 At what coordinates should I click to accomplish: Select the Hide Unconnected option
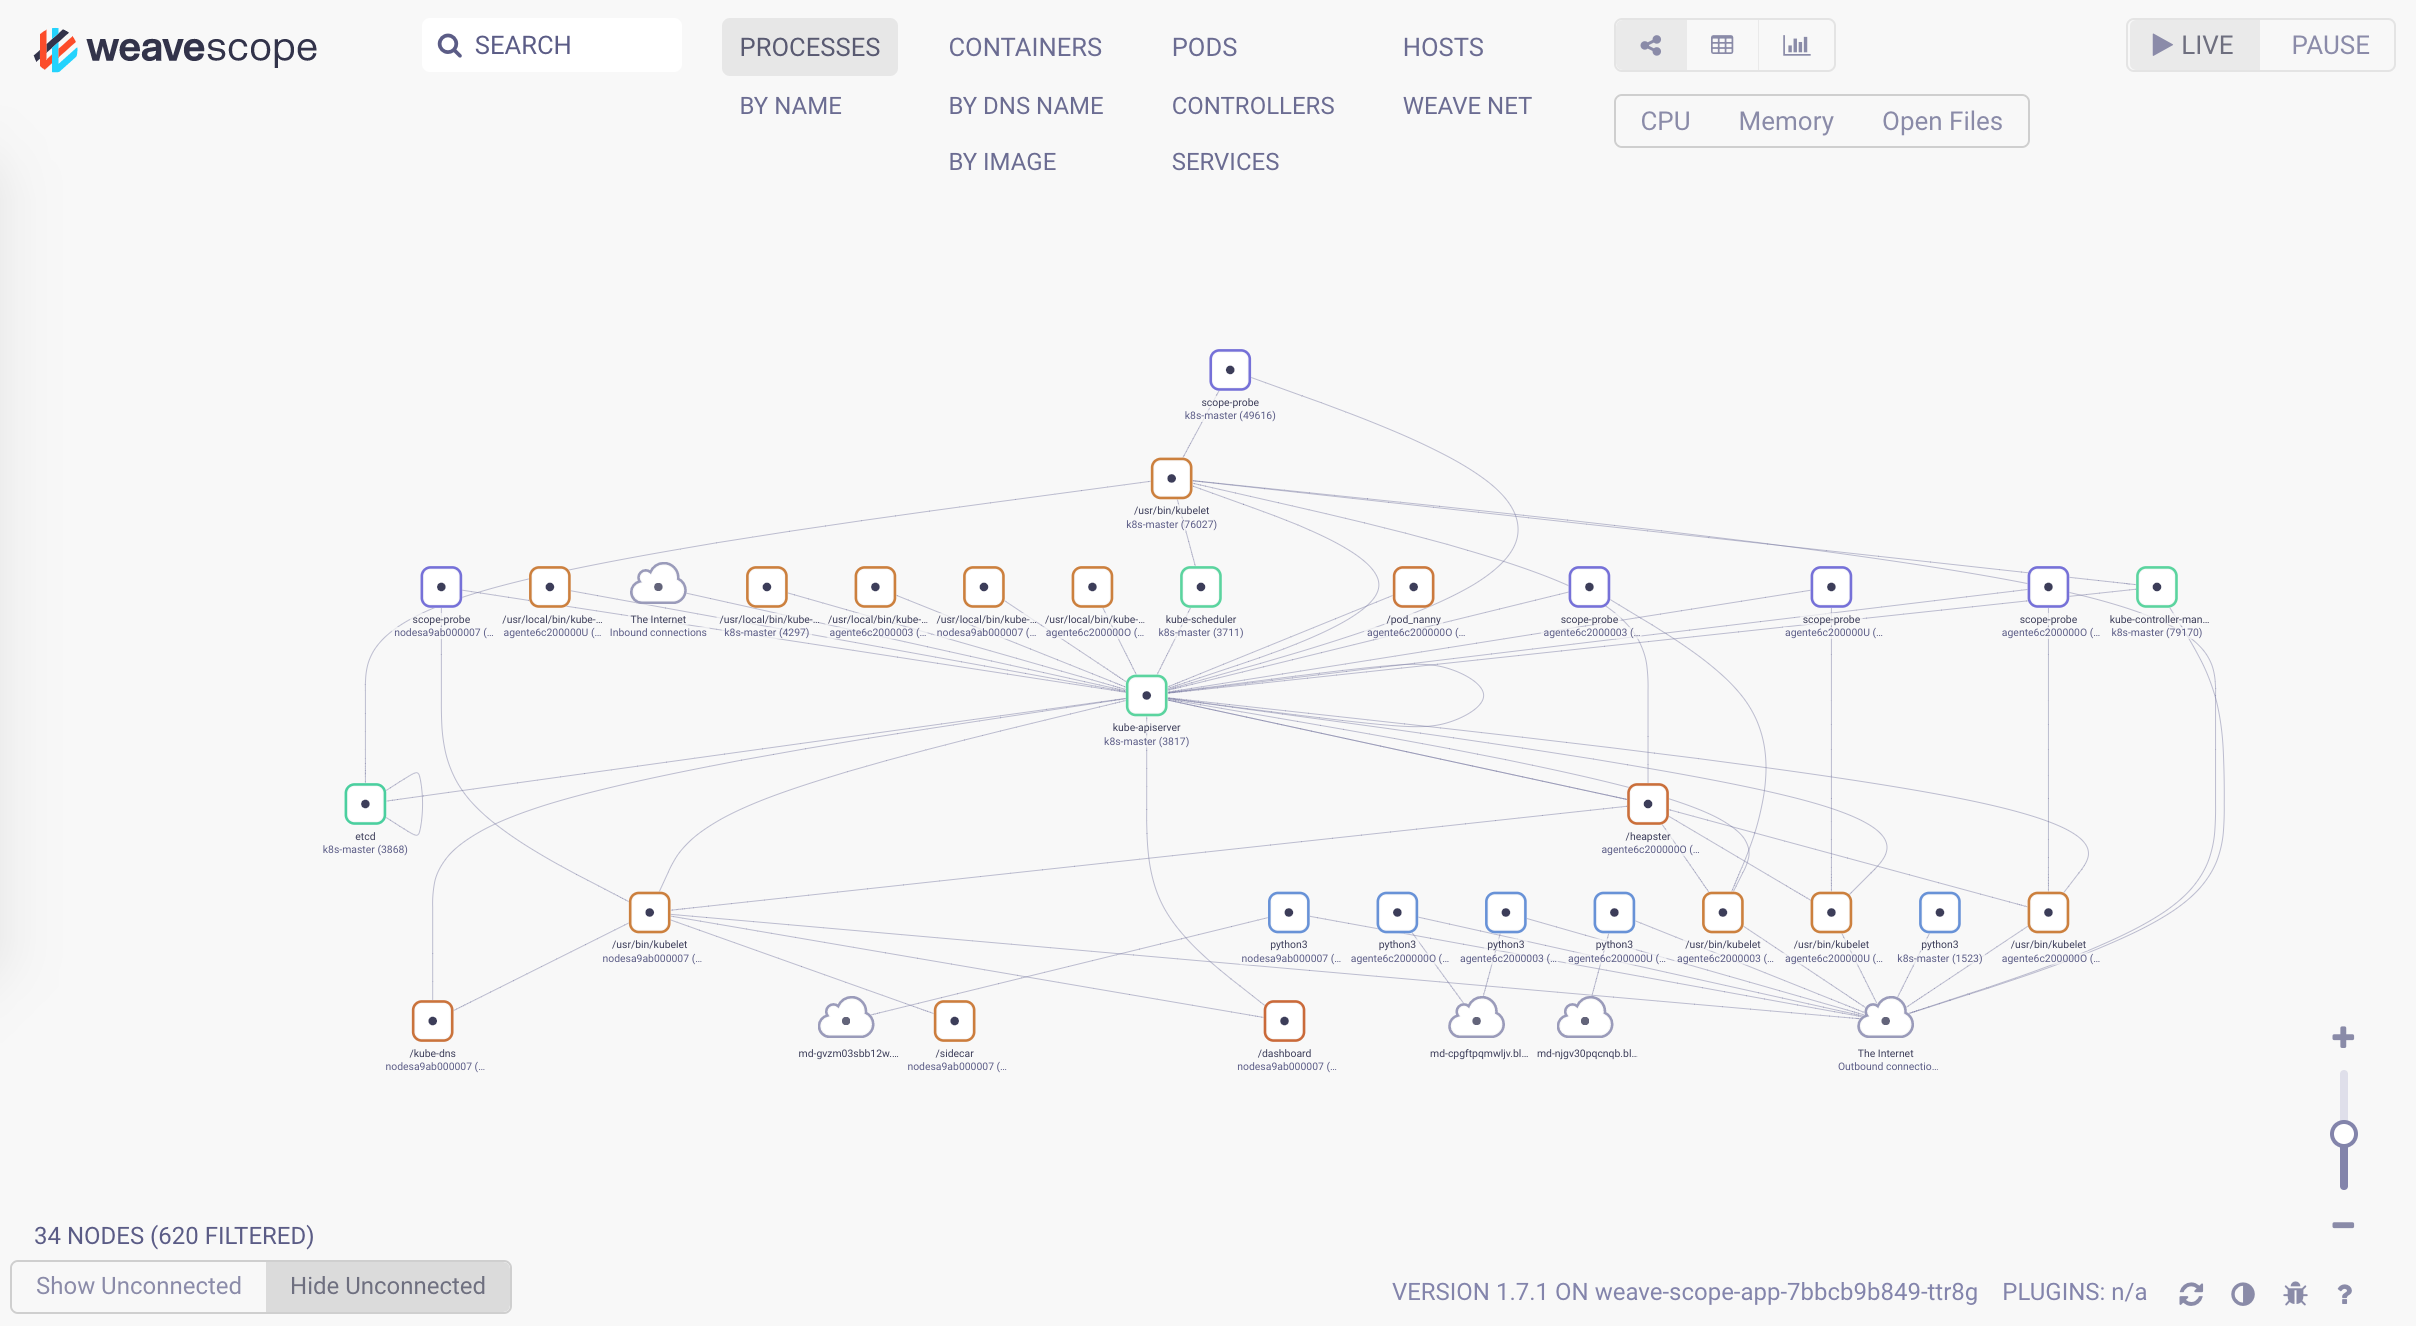tap(388, 1286)
